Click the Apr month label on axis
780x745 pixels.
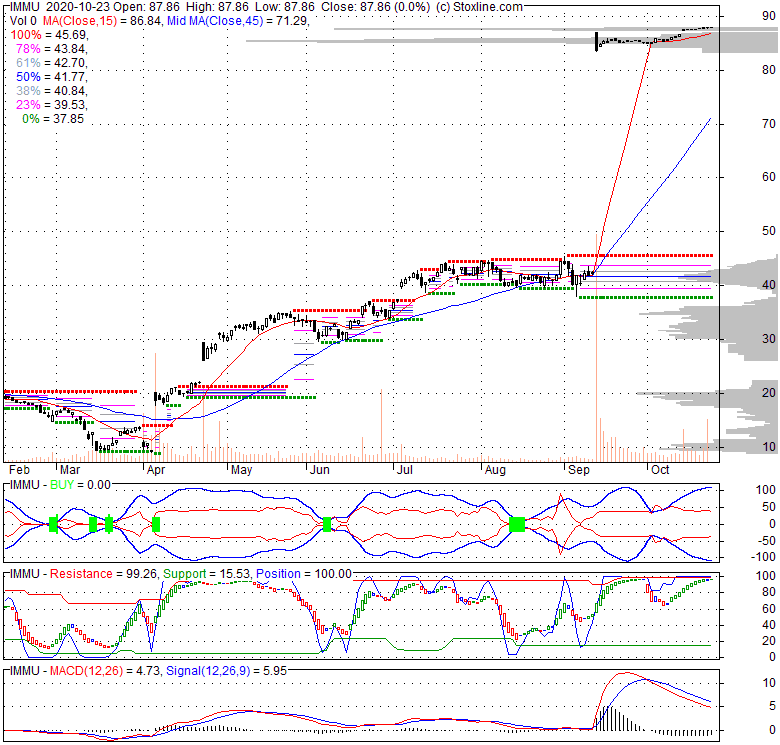(156, 470)
